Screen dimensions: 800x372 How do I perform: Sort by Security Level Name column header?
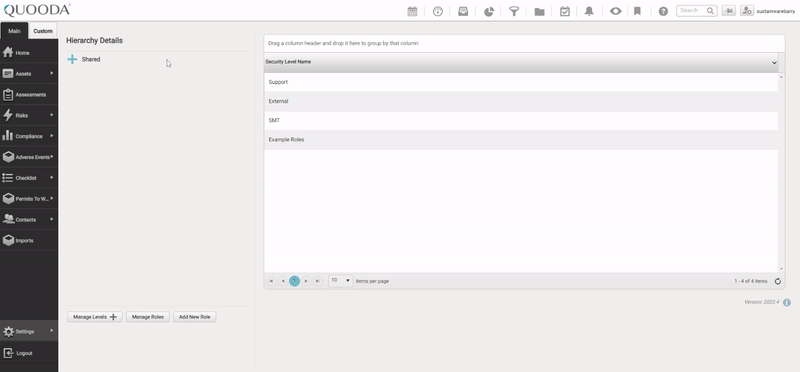288,62
